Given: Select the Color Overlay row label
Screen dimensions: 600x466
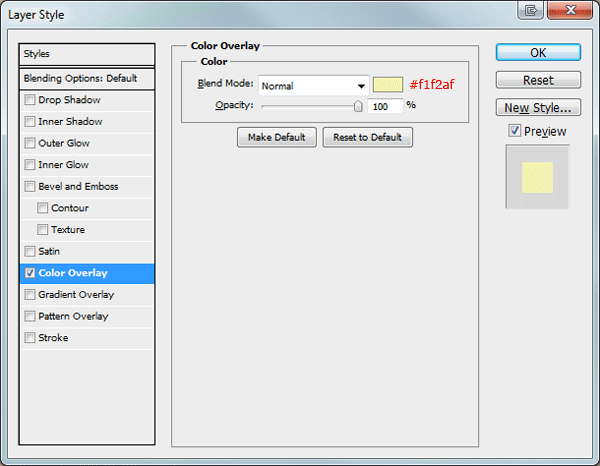Looking at the screenshot, I should (73, 273).
